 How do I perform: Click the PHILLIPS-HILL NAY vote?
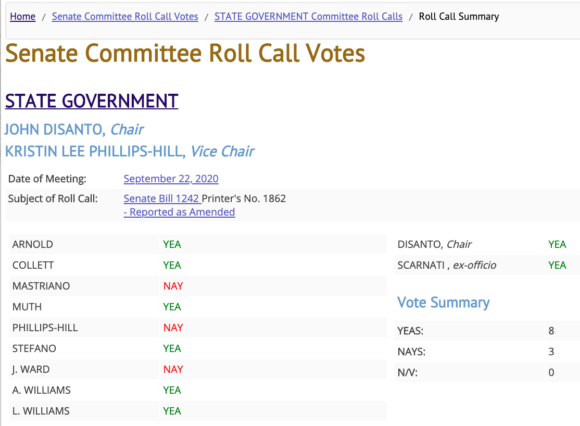point(173,328)
